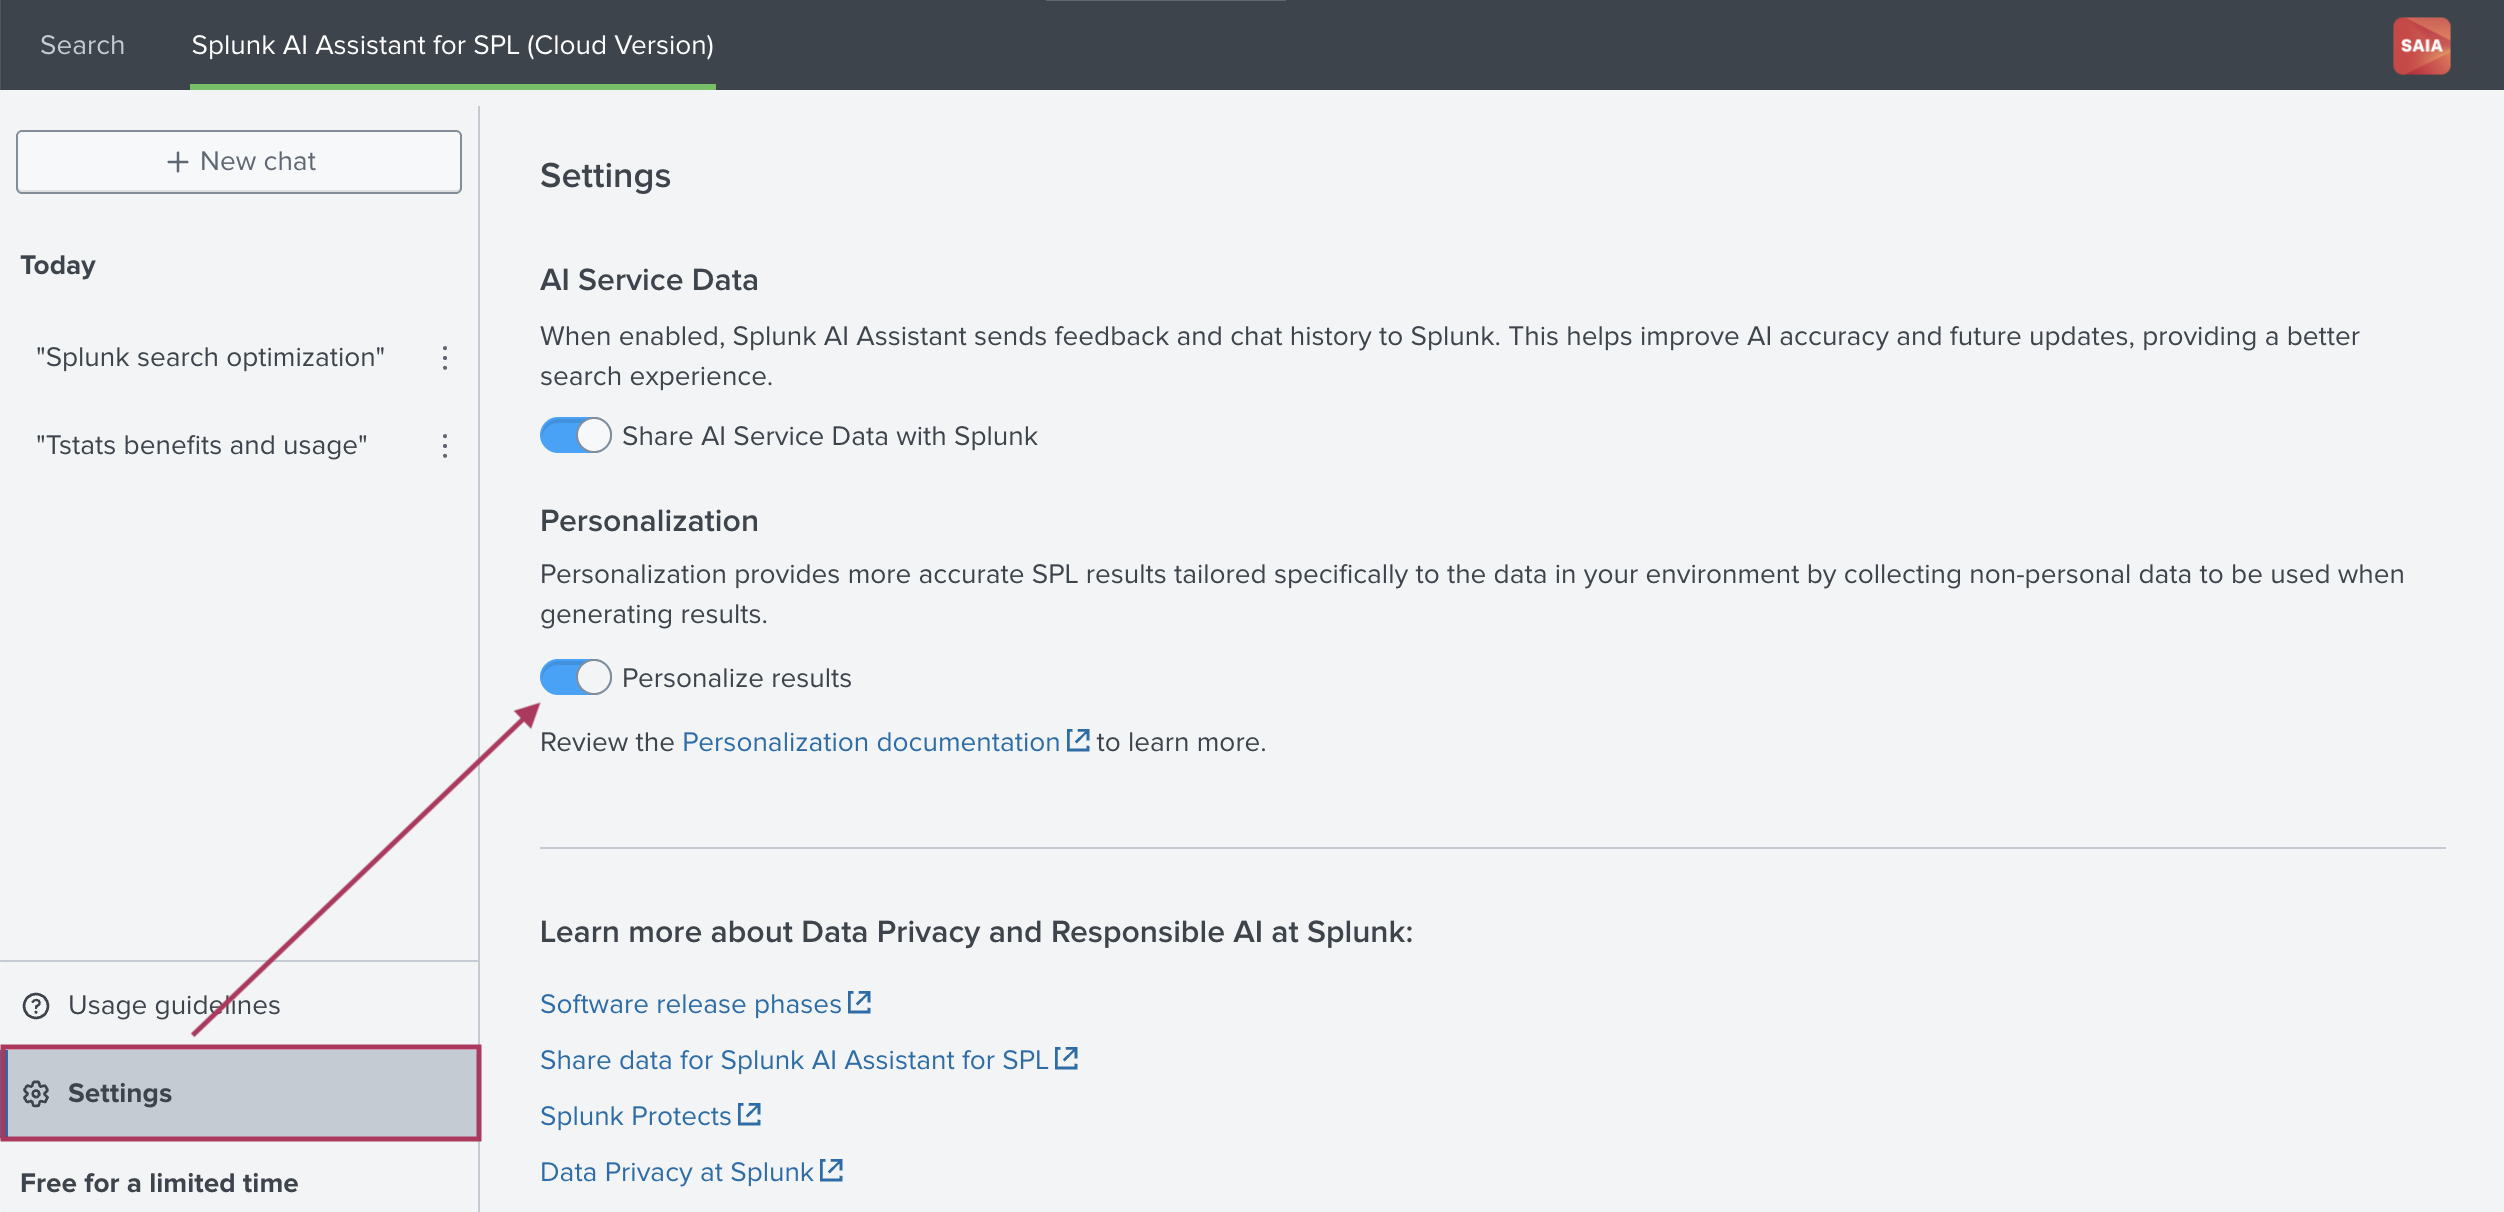Click the "Share AI Service Data with Splunk" label

coord(830,436)
